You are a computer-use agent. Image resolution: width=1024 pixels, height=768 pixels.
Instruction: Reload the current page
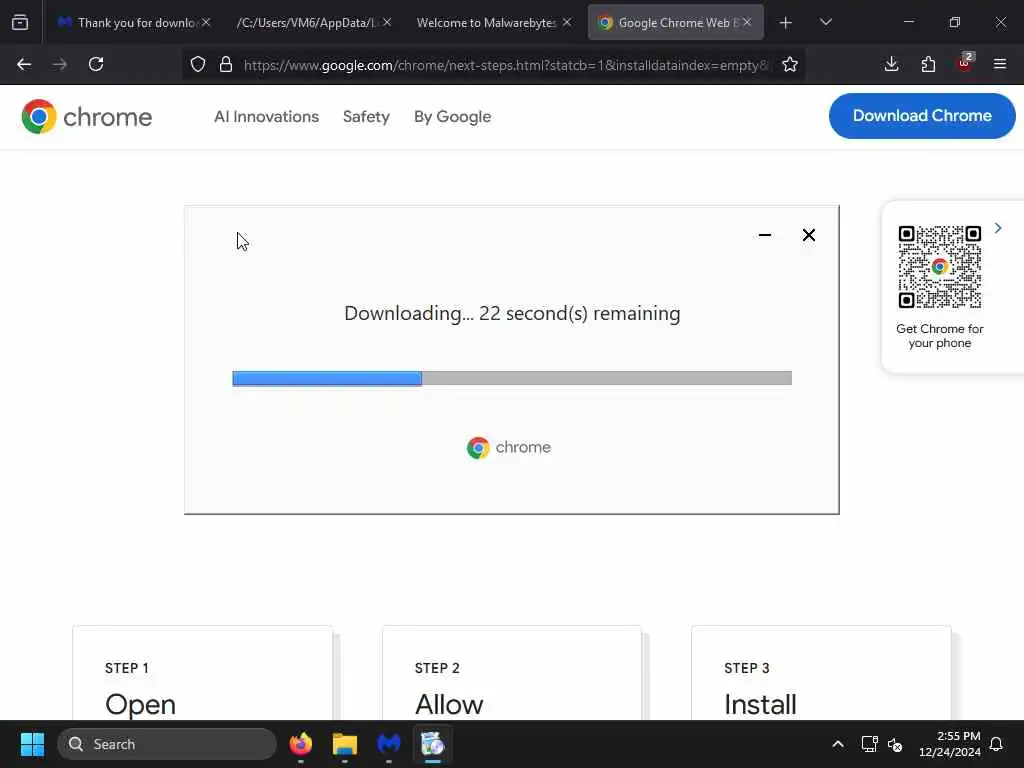(96, 64)
